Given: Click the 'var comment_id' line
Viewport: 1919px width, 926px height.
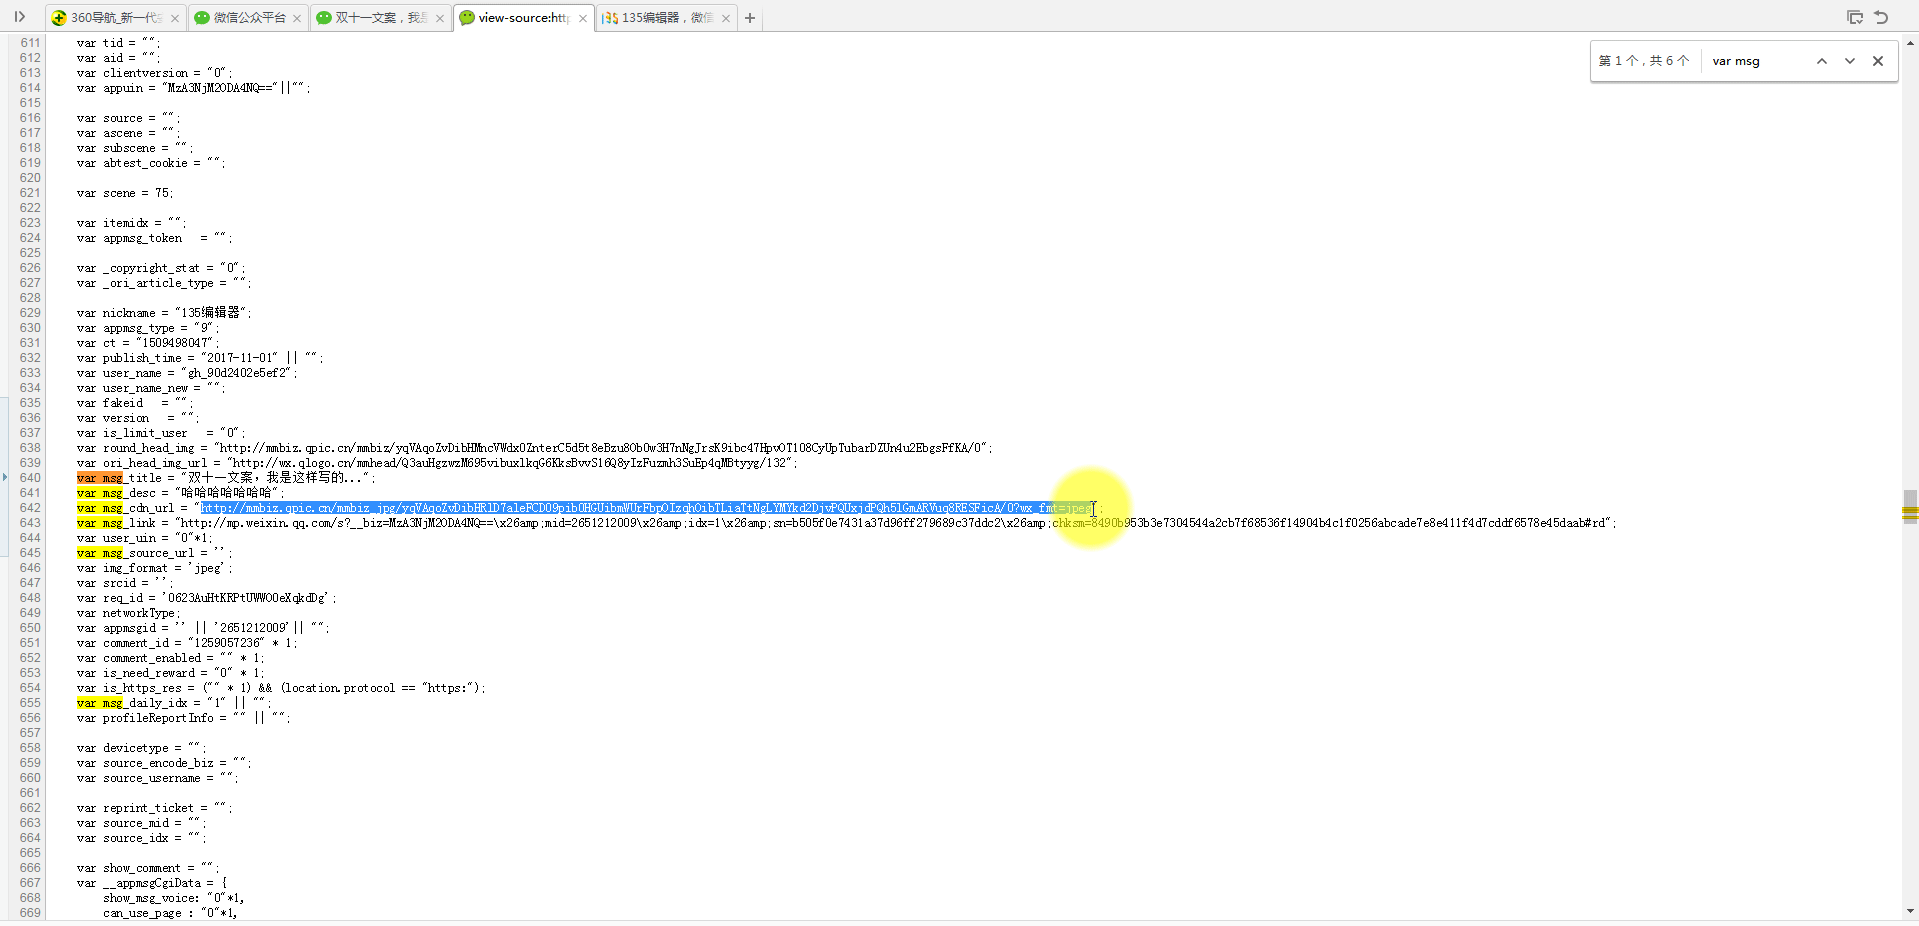Looking at the screenshot, I should tap(187, 643).
